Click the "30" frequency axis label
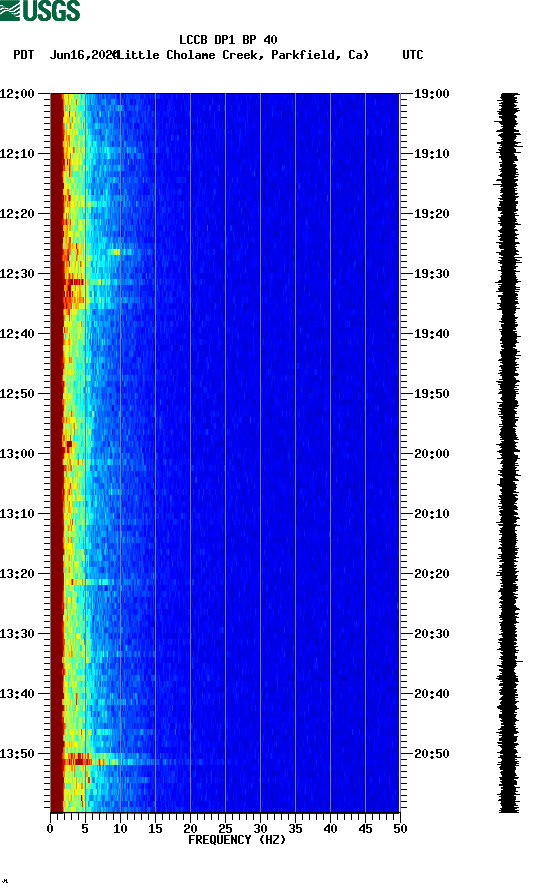The image size is (552, 892). pos(260,829)
